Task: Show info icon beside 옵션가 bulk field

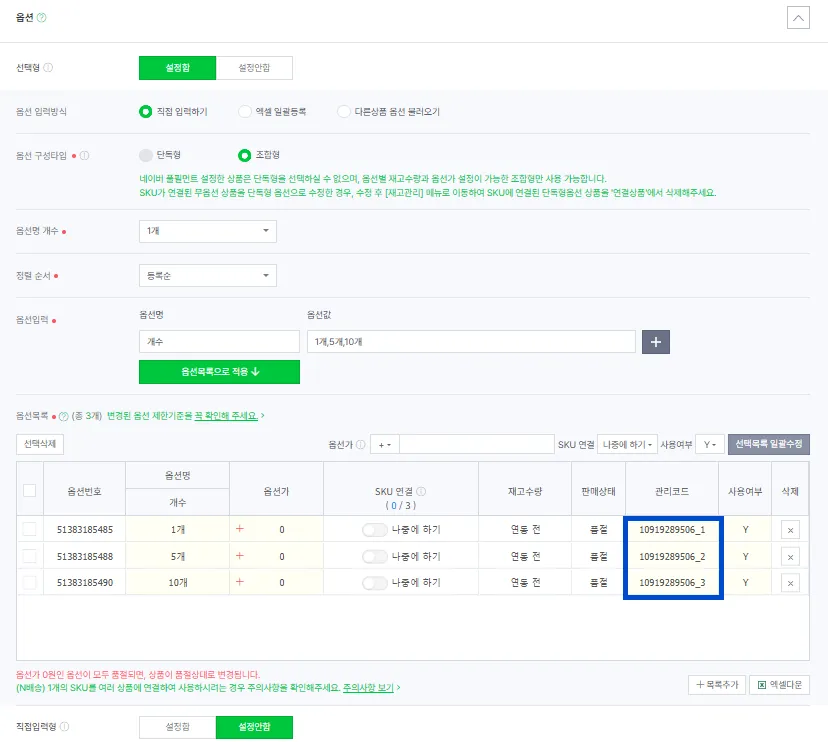Action: (361, 445)
